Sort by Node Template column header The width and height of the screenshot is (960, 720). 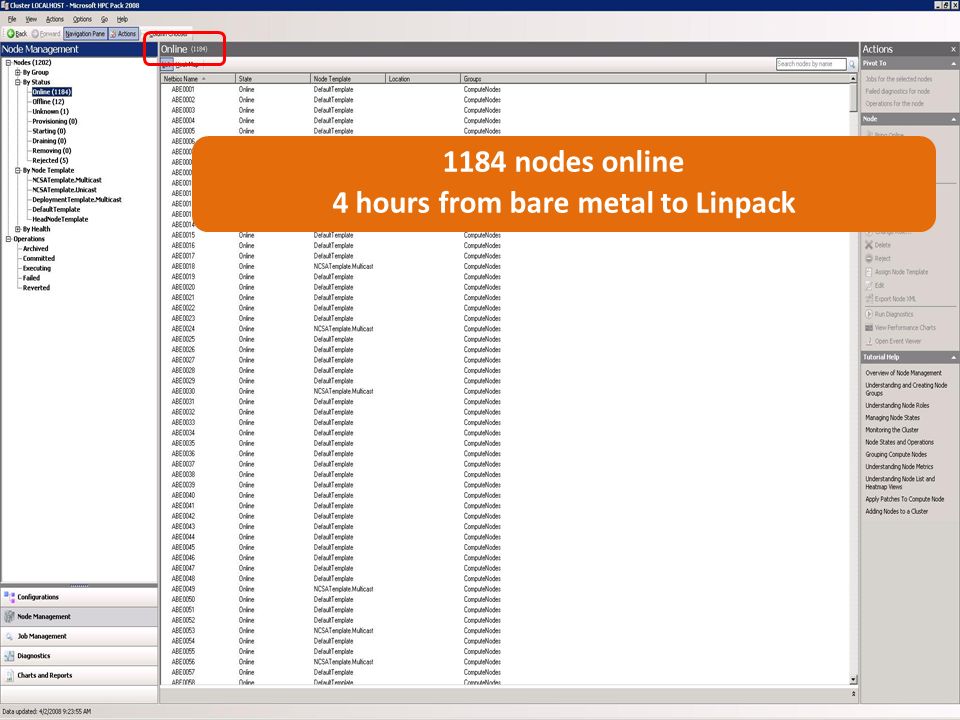[x=348, y=79]
